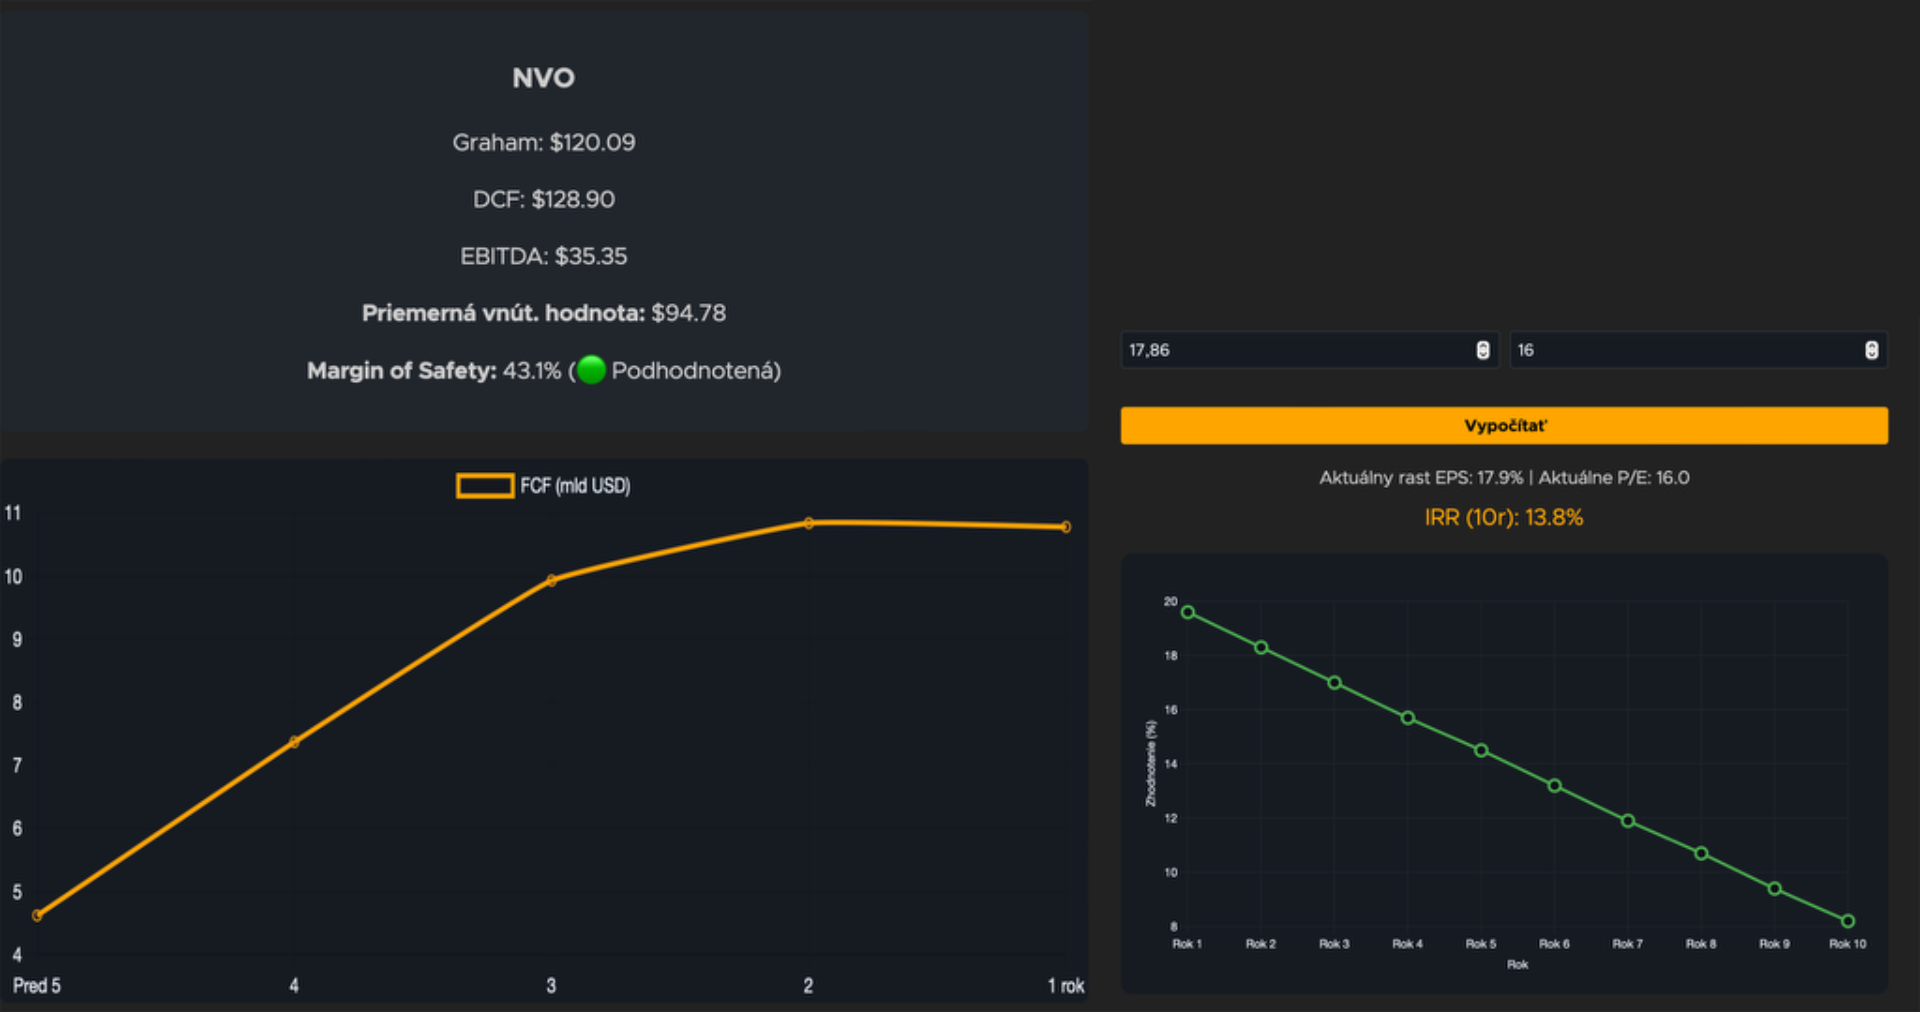This screenshot has height=1012, width=1920.
Task: Click the Zhodnotenie (%) axis label
Action: [1151, 764]
